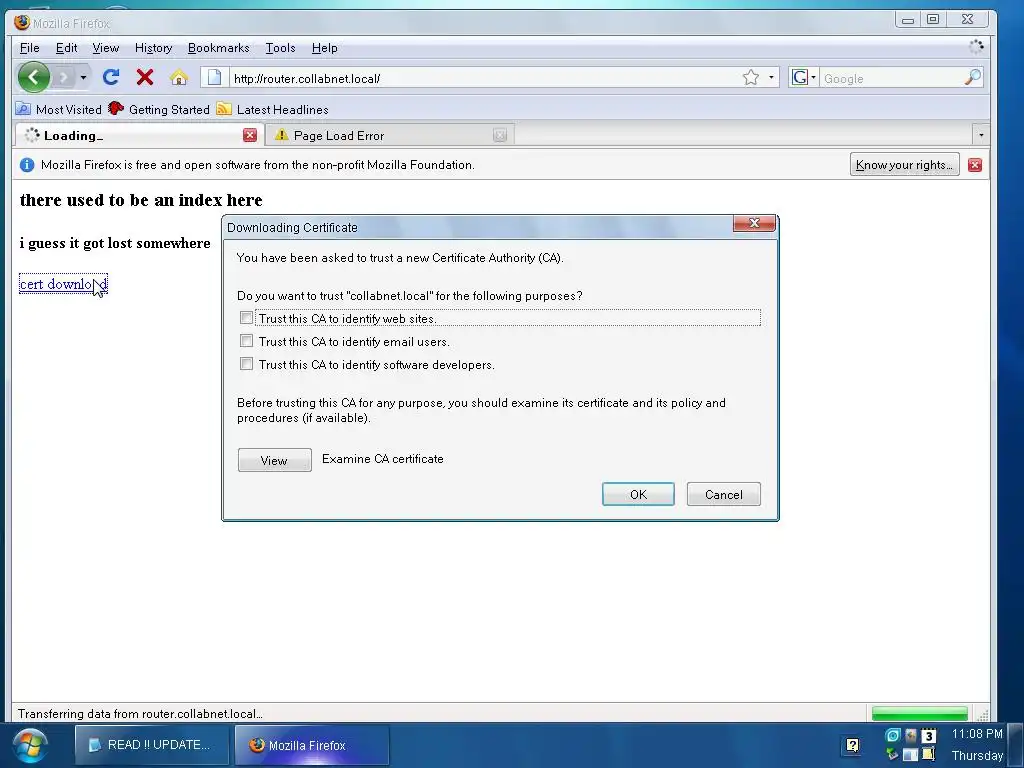Open the READ !! UPDATE taskbar item
This screenshot has width=1024, height=768.
click(x=152, y=745)
